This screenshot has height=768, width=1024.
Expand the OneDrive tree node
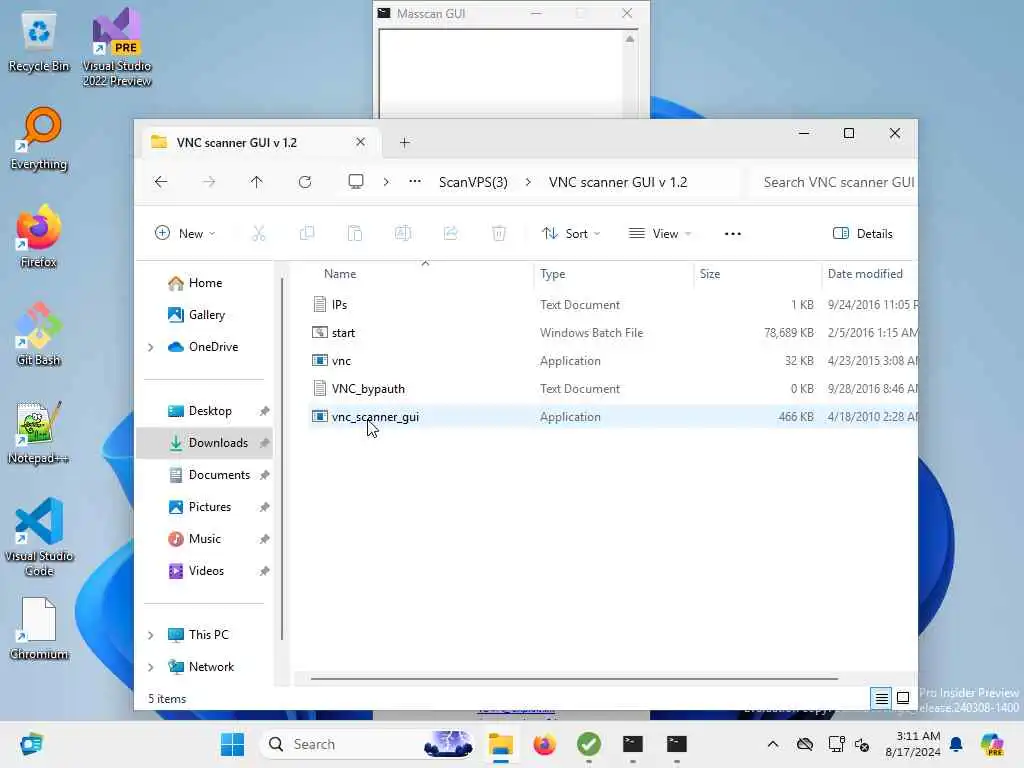point(151,347)
